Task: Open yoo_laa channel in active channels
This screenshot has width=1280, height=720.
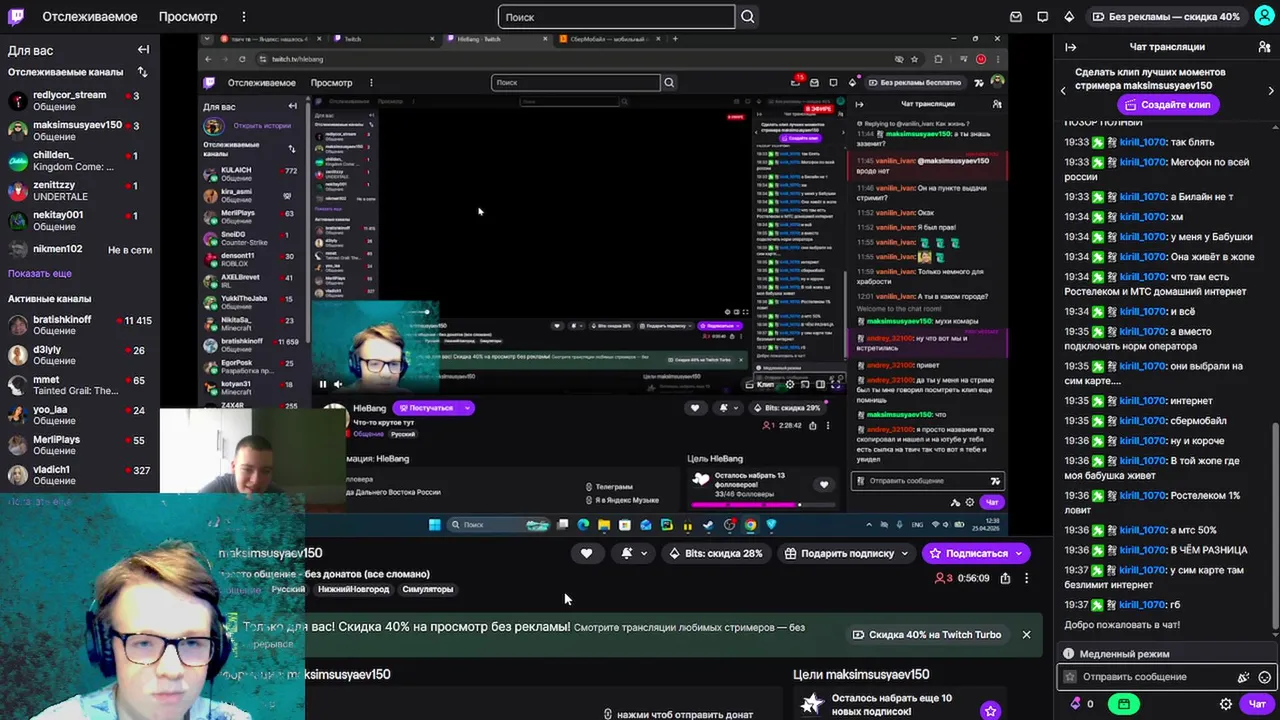Action: tap(80, 416)
